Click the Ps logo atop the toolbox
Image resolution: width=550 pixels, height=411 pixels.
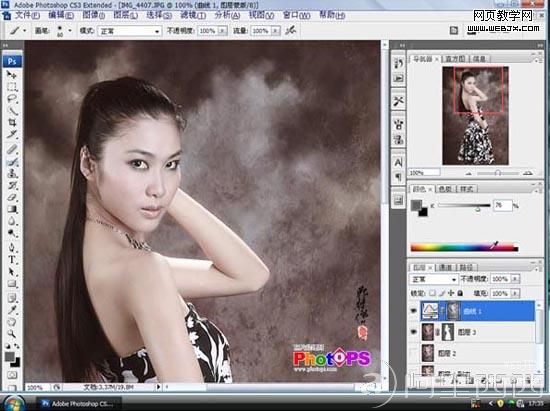point(12,61)
